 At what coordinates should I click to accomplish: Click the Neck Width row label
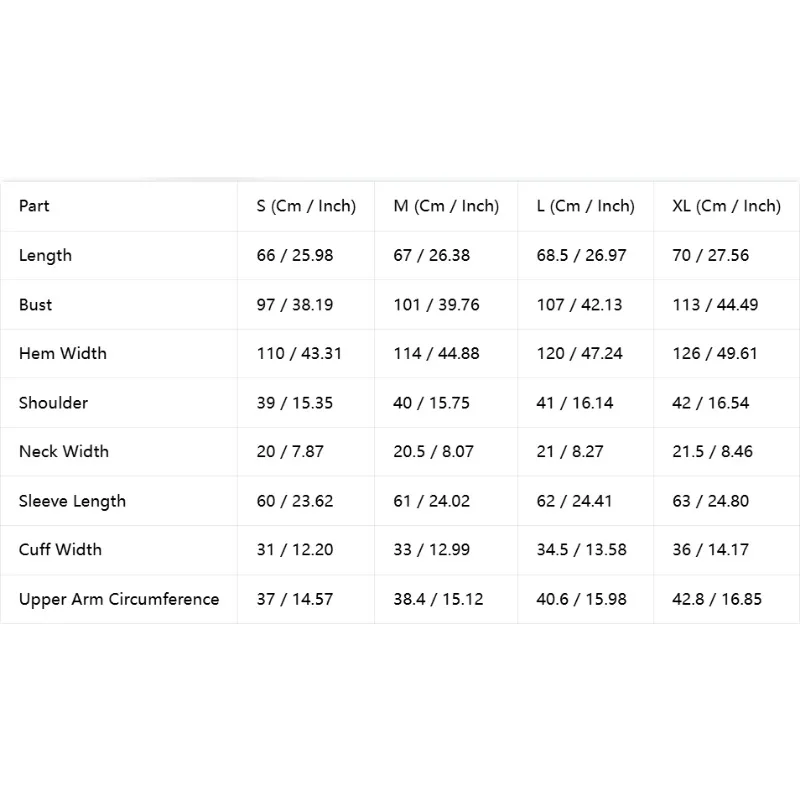(x=64, y=452)
